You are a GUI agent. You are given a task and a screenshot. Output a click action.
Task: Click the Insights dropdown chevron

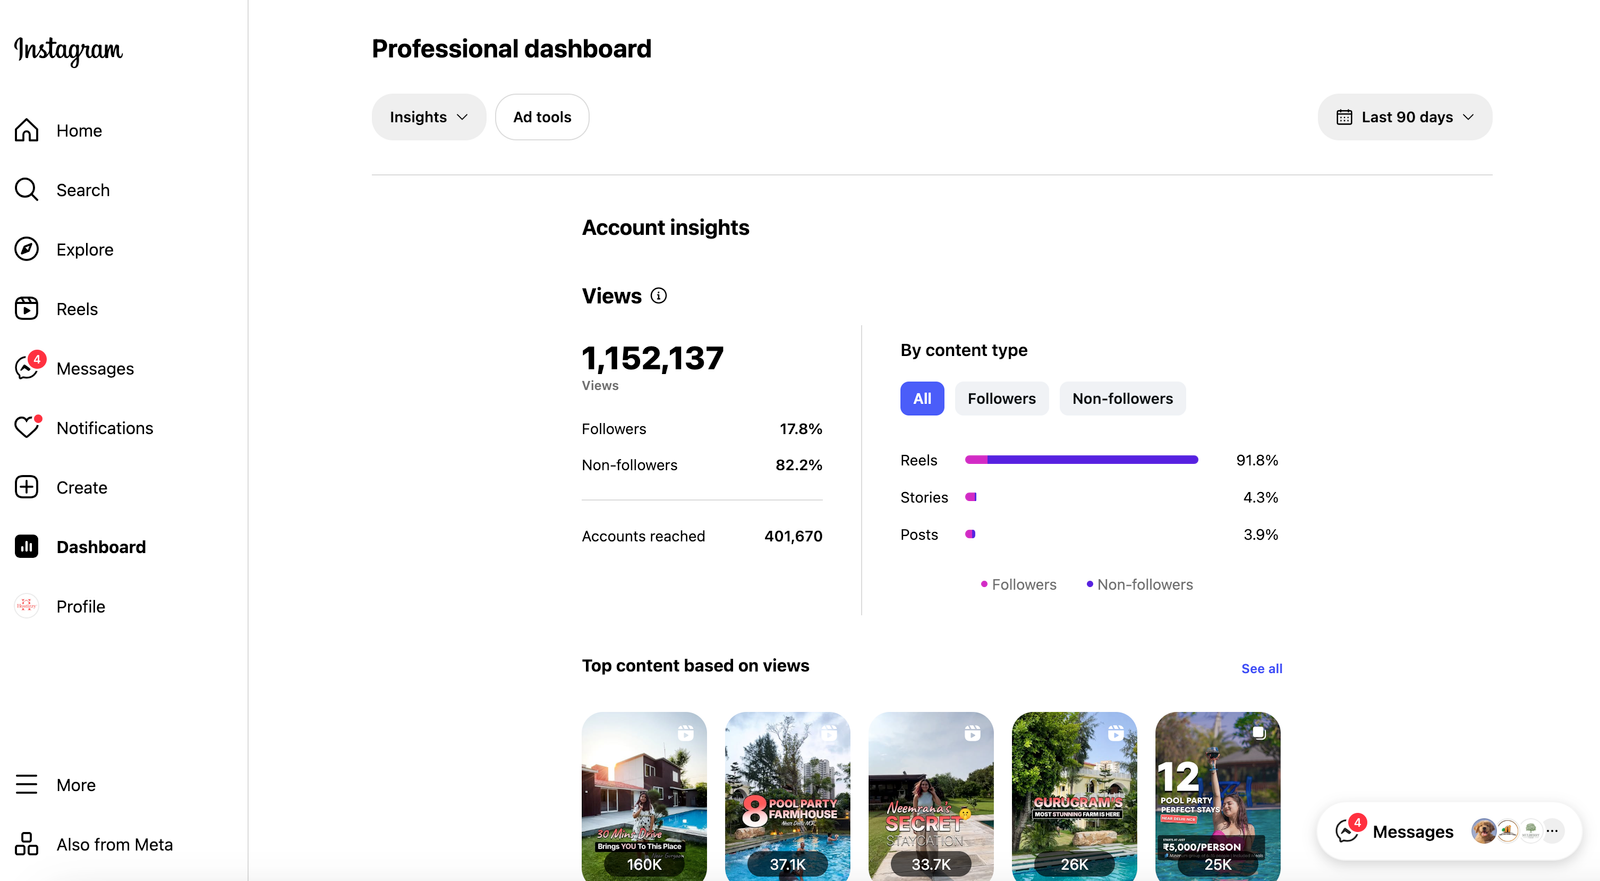click(x=462, y=117)
